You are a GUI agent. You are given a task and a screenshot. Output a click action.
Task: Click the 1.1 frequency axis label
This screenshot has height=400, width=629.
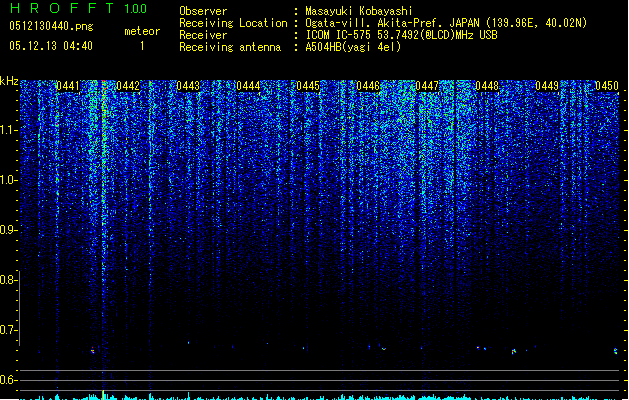tap(8, 130)
